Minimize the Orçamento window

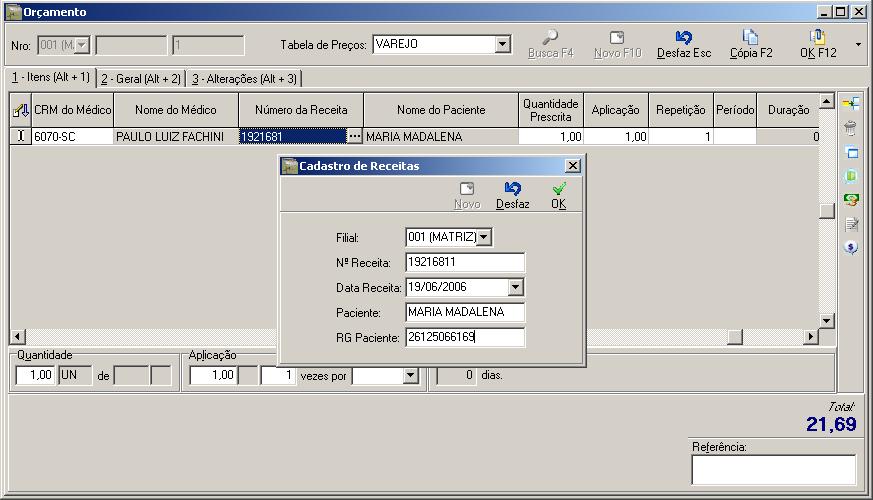pyautogui.click(x=825, y=12)
